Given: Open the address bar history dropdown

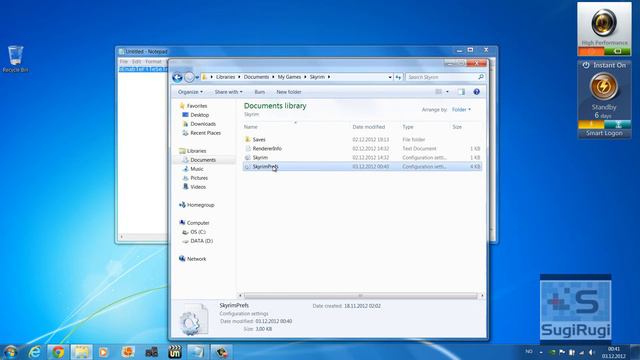Looking at the screenshot, I should coord(390,77).
